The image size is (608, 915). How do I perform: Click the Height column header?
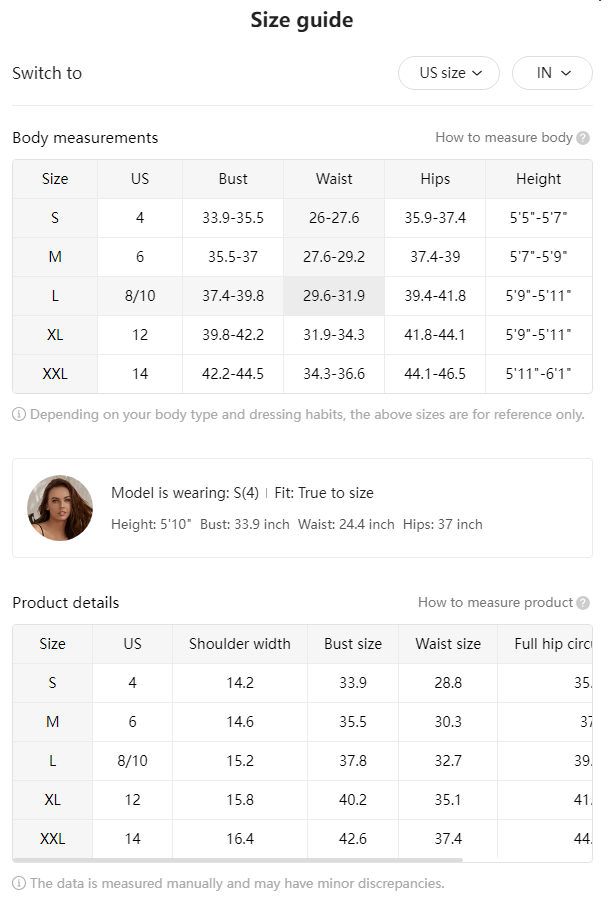(539, 179)
